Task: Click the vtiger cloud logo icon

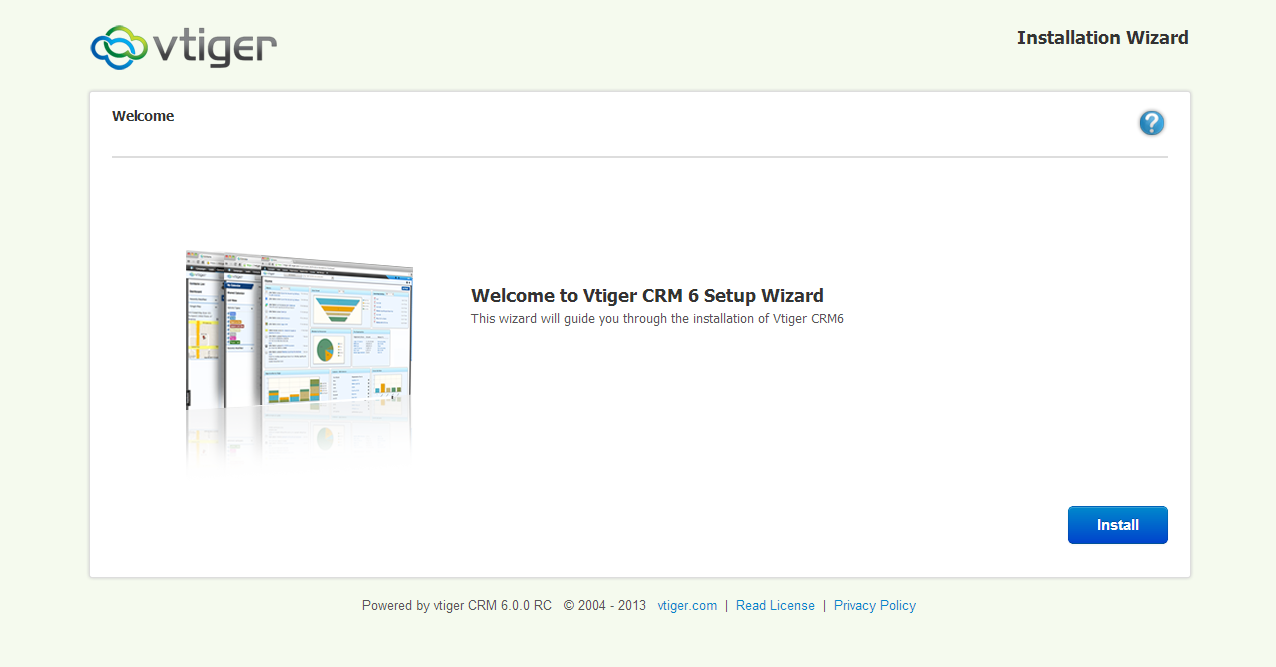Action: point(119,47)
